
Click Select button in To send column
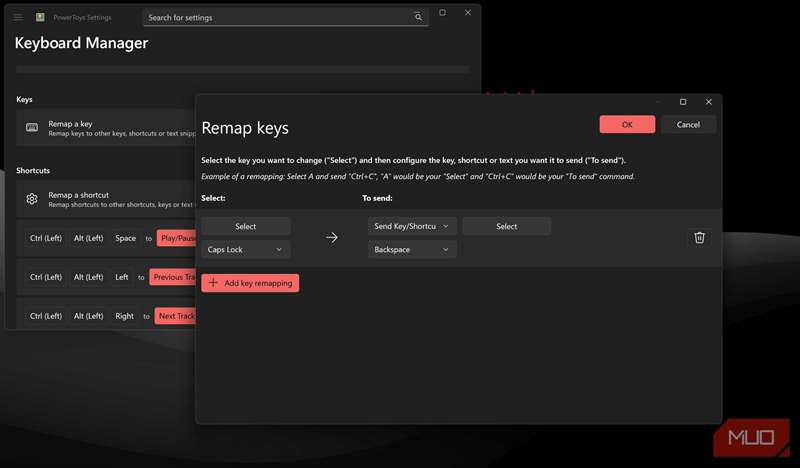point(506,226)
